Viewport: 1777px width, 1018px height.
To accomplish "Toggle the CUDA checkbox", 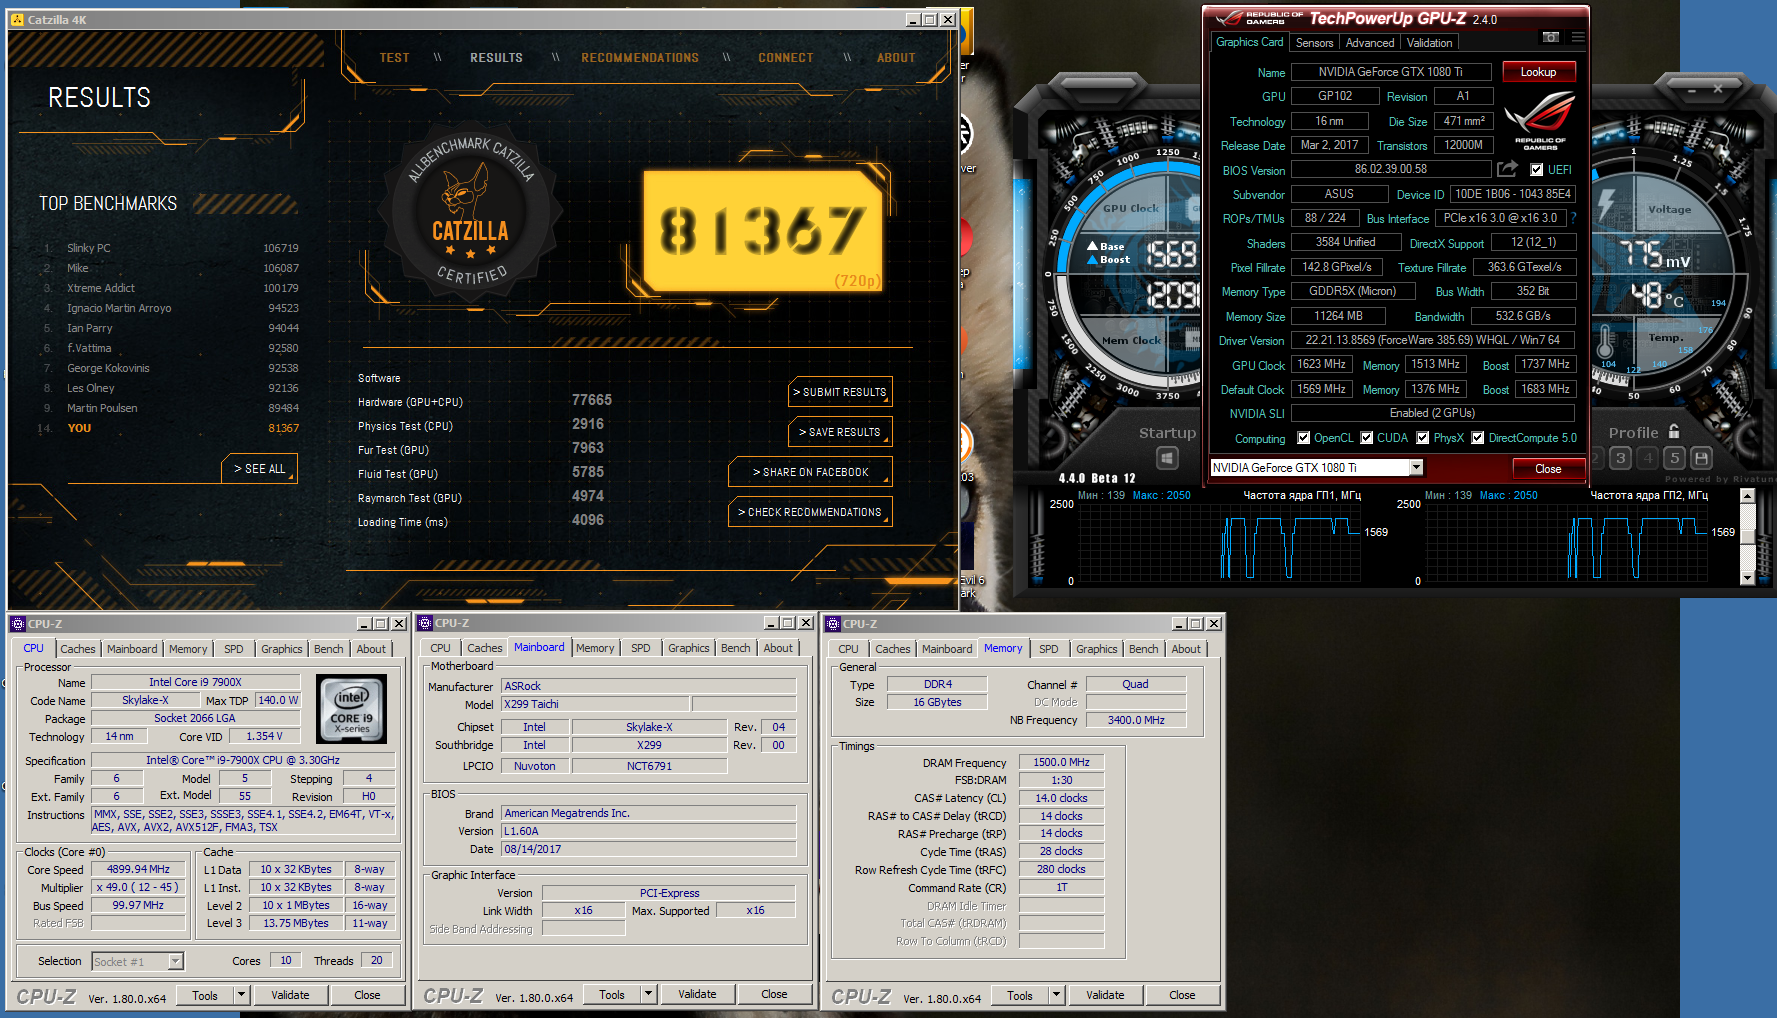I will [x=1366, y=438].
